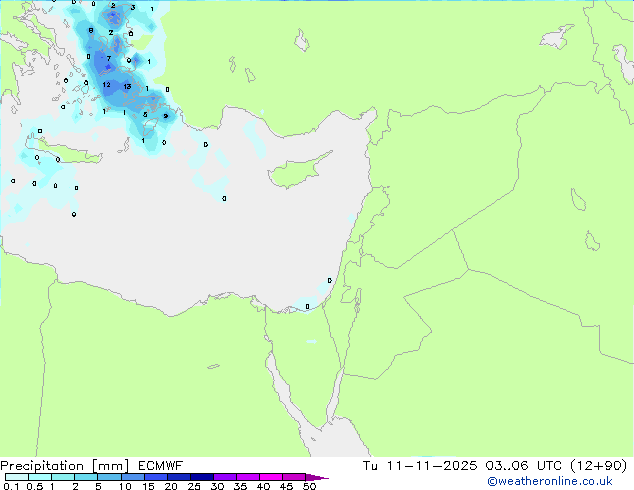Select the 35–40 mm violet swatch
The height and width of the screenshot is (490, 634).
tap(247, 477)
